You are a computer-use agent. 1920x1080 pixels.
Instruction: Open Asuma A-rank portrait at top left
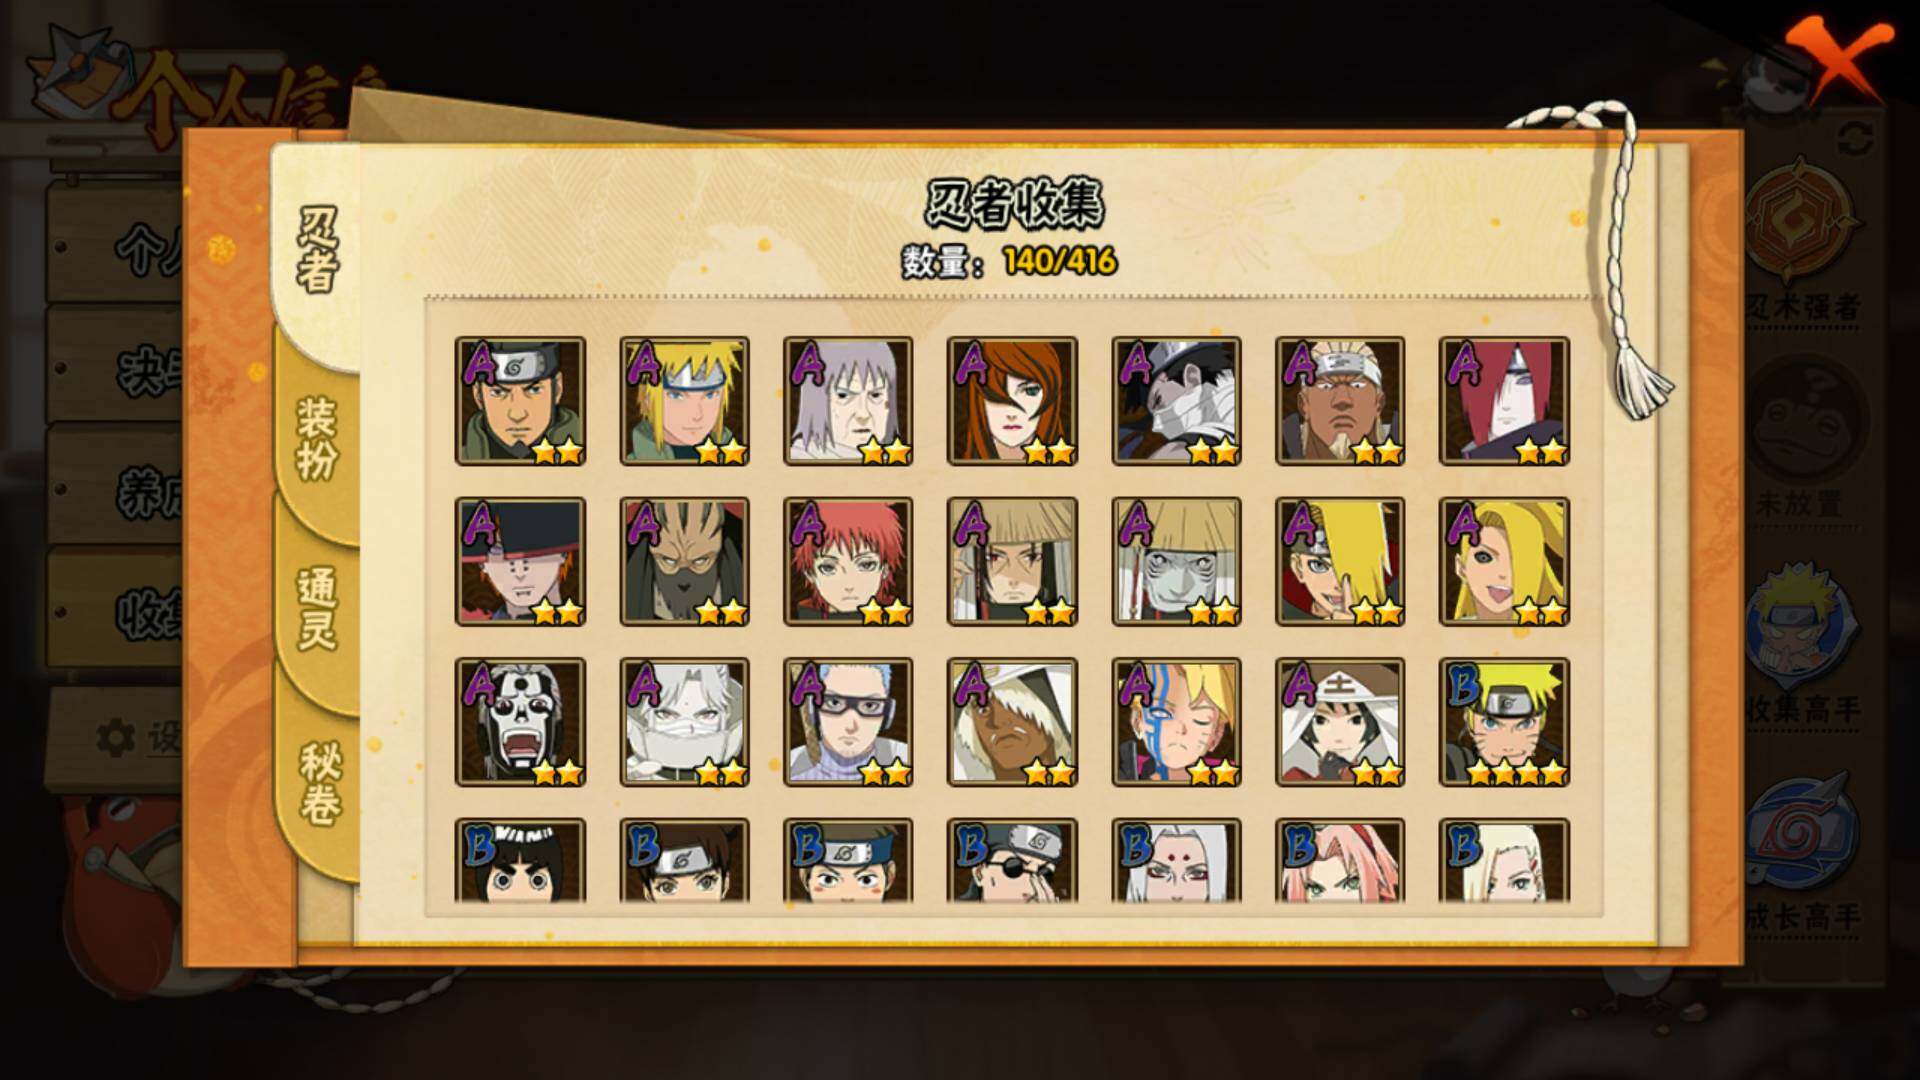[x=520, y=401]
